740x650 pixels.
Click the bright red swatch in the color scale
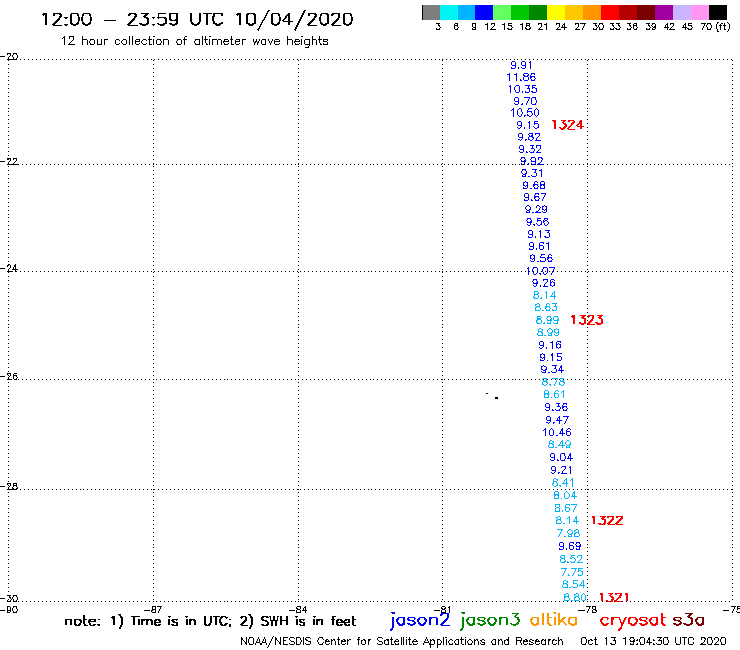tap(609, 12)
